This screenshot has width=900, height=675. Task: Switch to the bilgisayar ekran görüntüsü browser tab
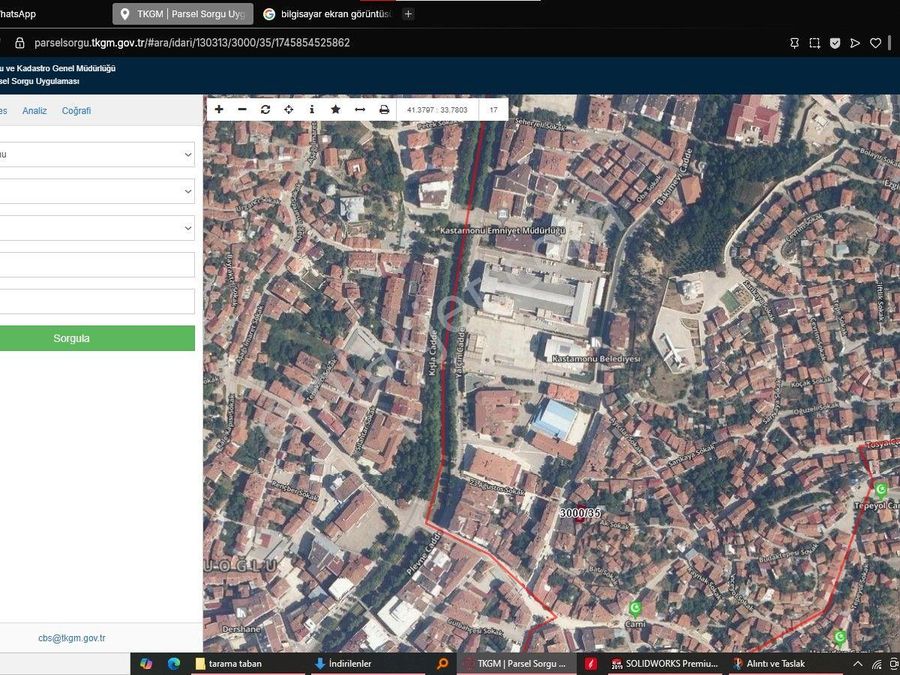click(327, 14)
